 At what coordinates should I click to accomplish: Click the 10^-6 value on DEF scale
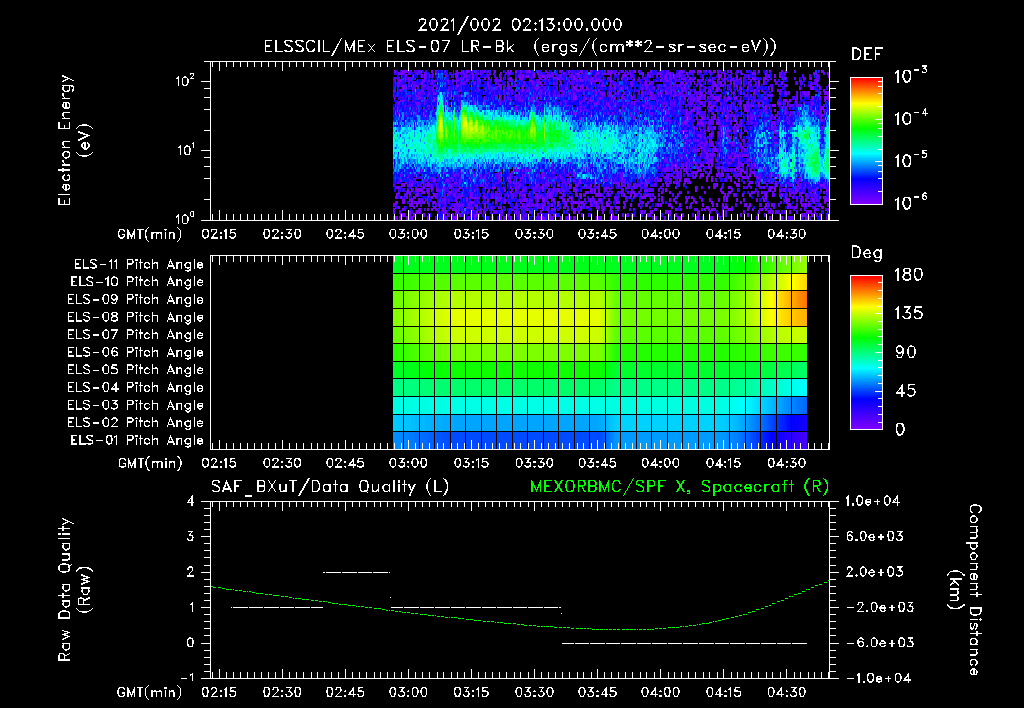pyautogui.click(x=910, y=202)
